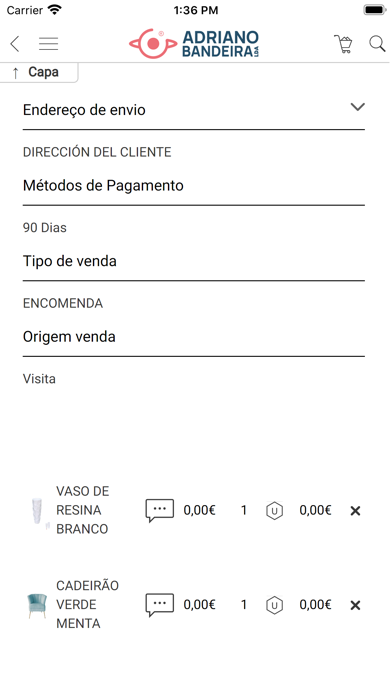Open Origem venda selector

coord(194,336)
